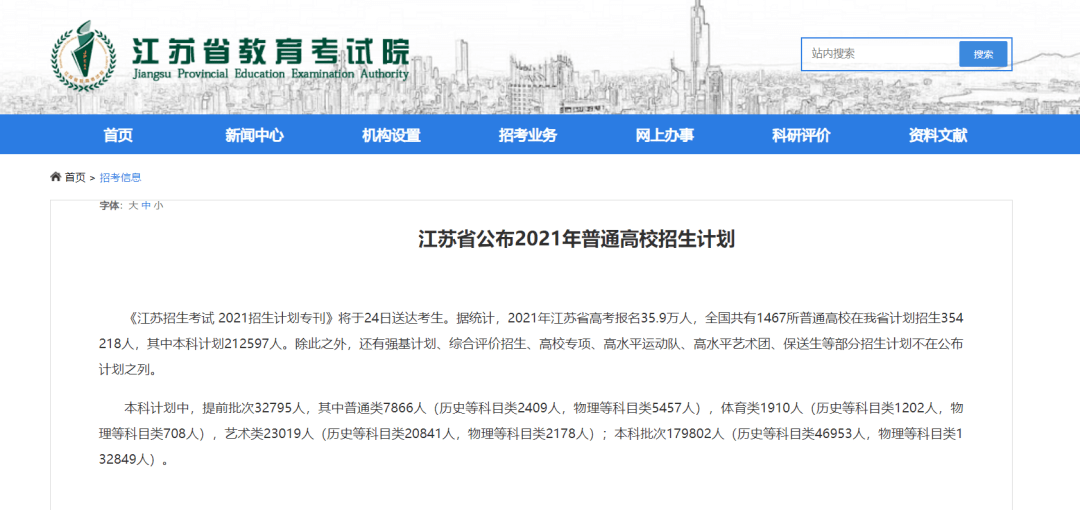This screenshot has width=1080, height=510.
Task: Click 招考信息 breadcrumb link
Action: pos(121,178)
